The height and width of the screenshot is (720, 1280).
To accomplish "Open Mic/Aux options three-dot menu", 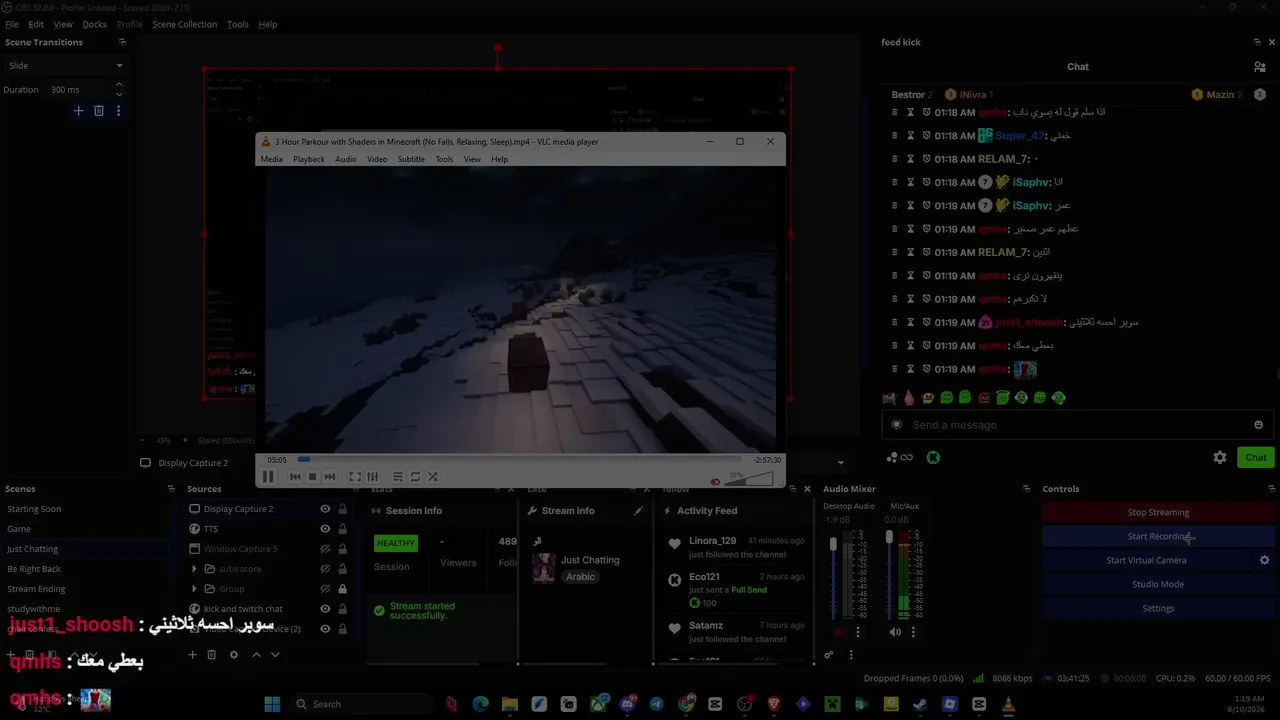I will (x=913, y=632).
